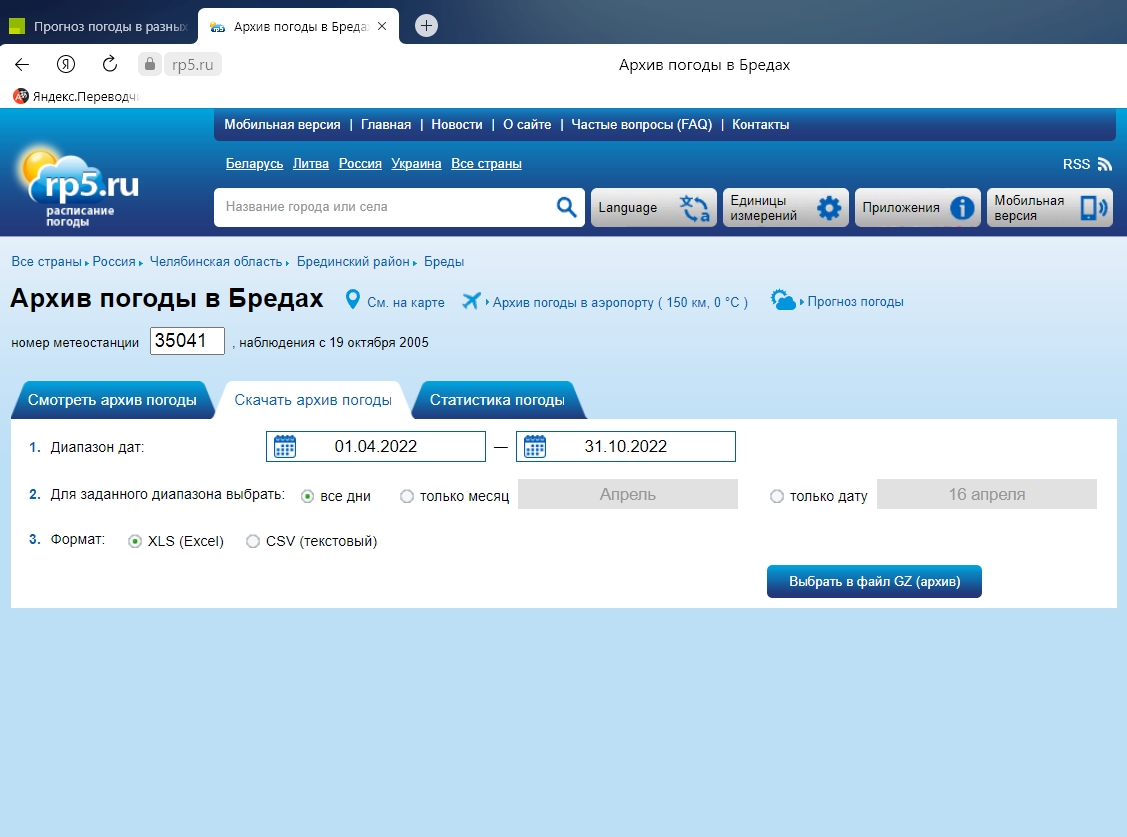Click the units settings gear icon

pos(829,208)
